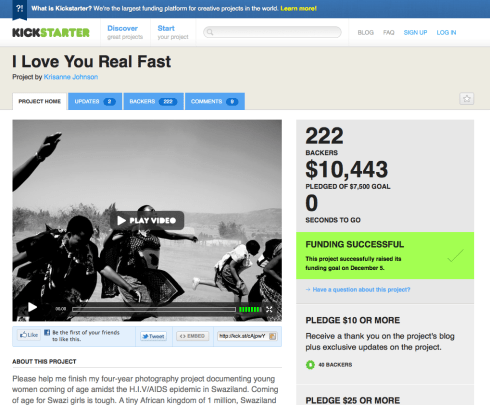The width and height of the screenshot is (490, 405).
Task: Click the star icon to favorite project
Action: point(467,99)
